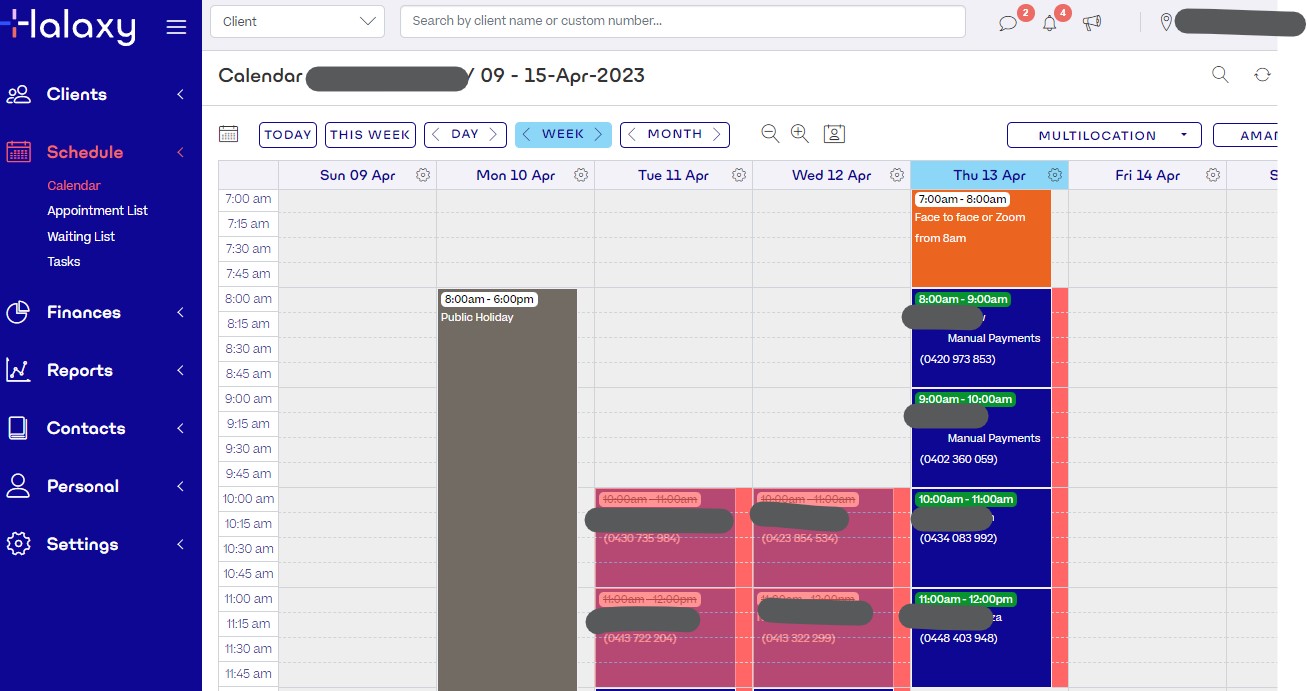Image resolution: width=1307 pixels, height=691 pixels.
Task: Open Appointment List
Action: (97, 211)
